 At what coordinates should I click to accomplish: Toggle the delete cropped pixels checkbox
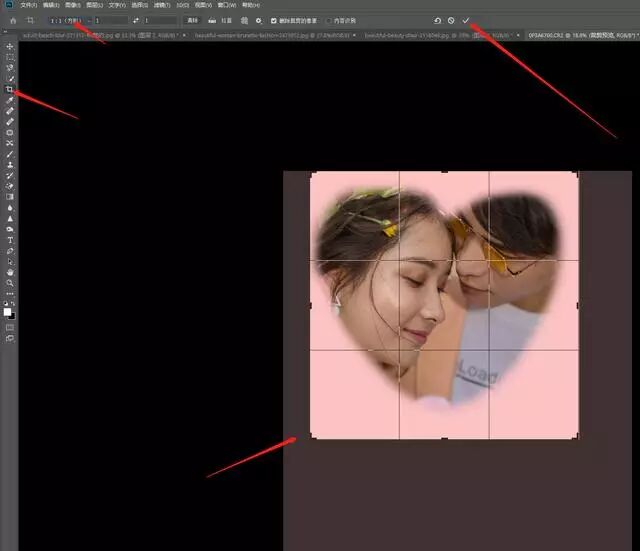(x=274, y=20)
